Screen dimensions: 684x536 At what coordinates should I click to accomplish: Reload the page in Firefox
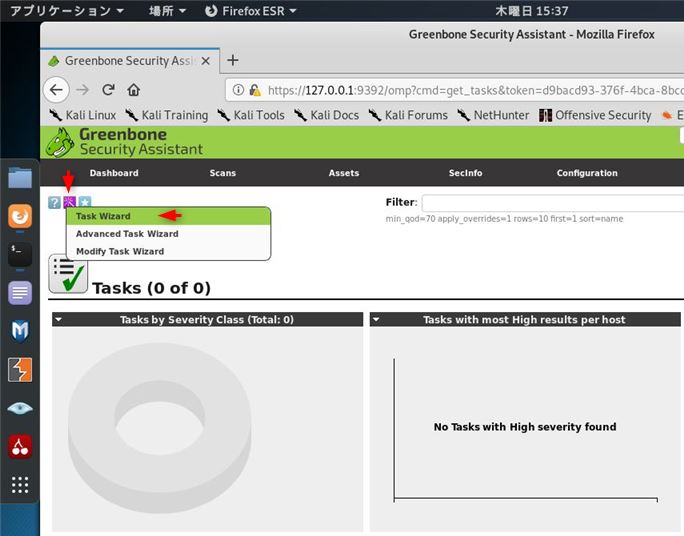coord(108,90)
